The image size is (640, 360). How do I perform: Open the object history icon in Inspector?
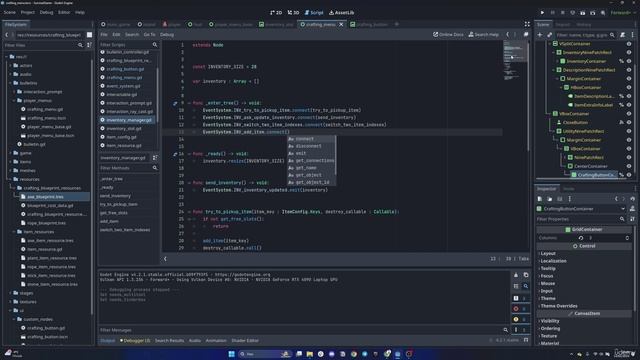[633, 199]
